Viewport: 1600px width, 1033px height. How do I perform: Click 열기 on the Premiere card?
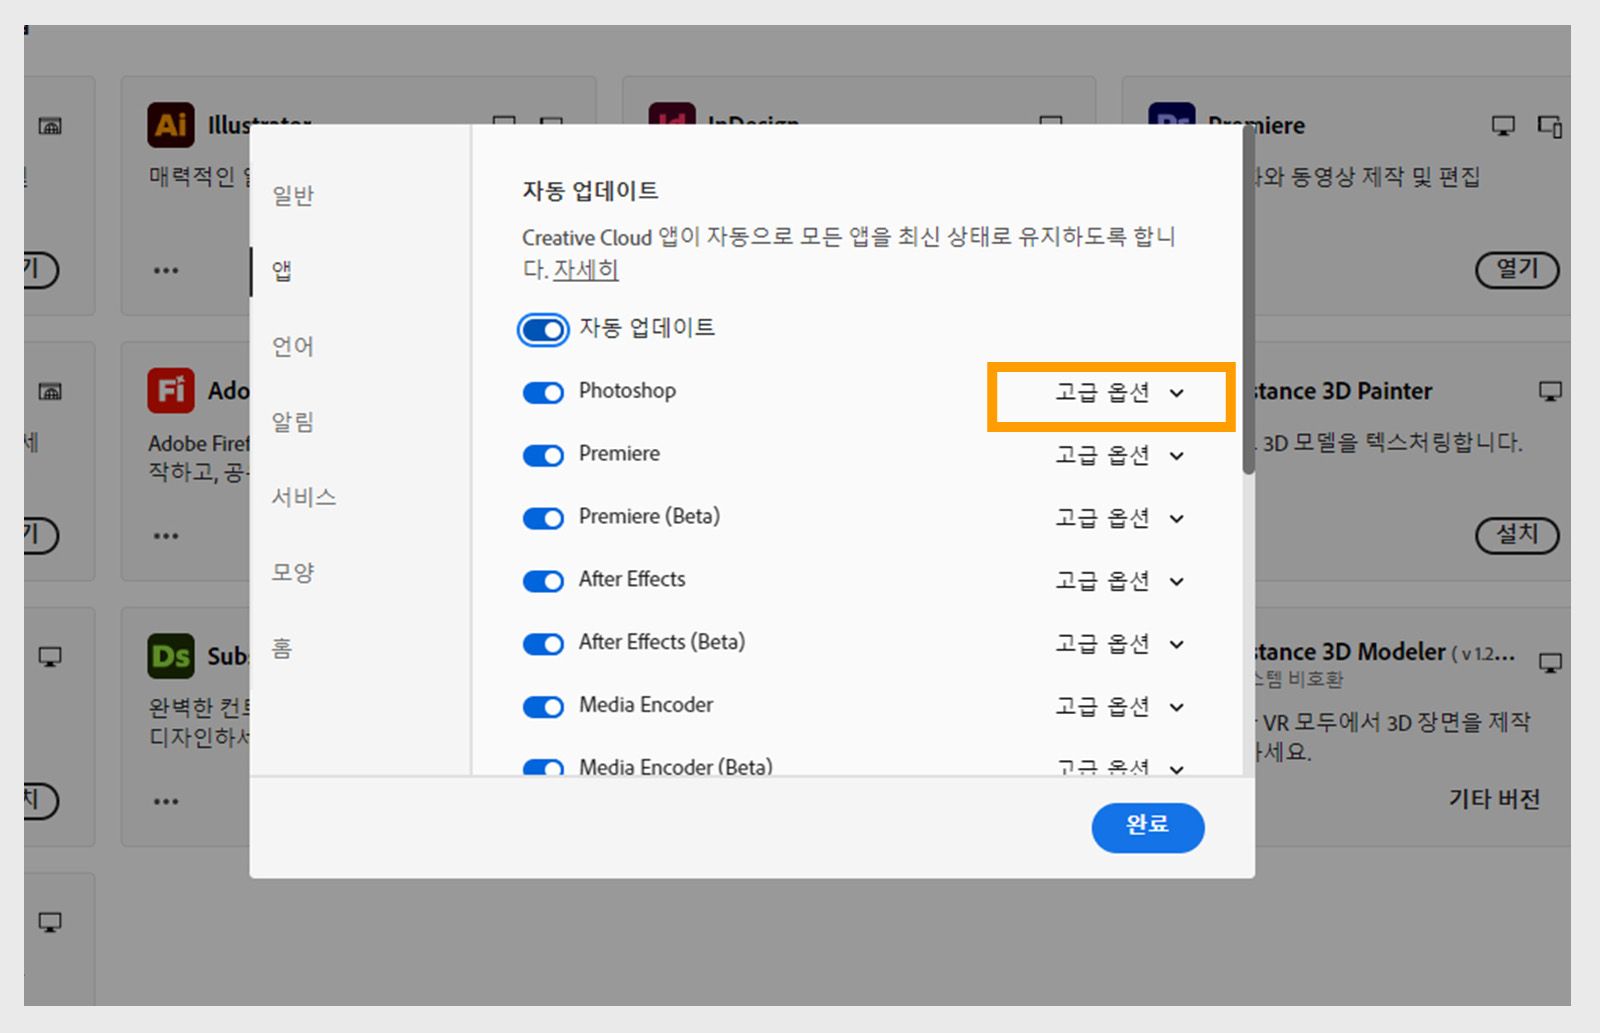point(1517,270)
